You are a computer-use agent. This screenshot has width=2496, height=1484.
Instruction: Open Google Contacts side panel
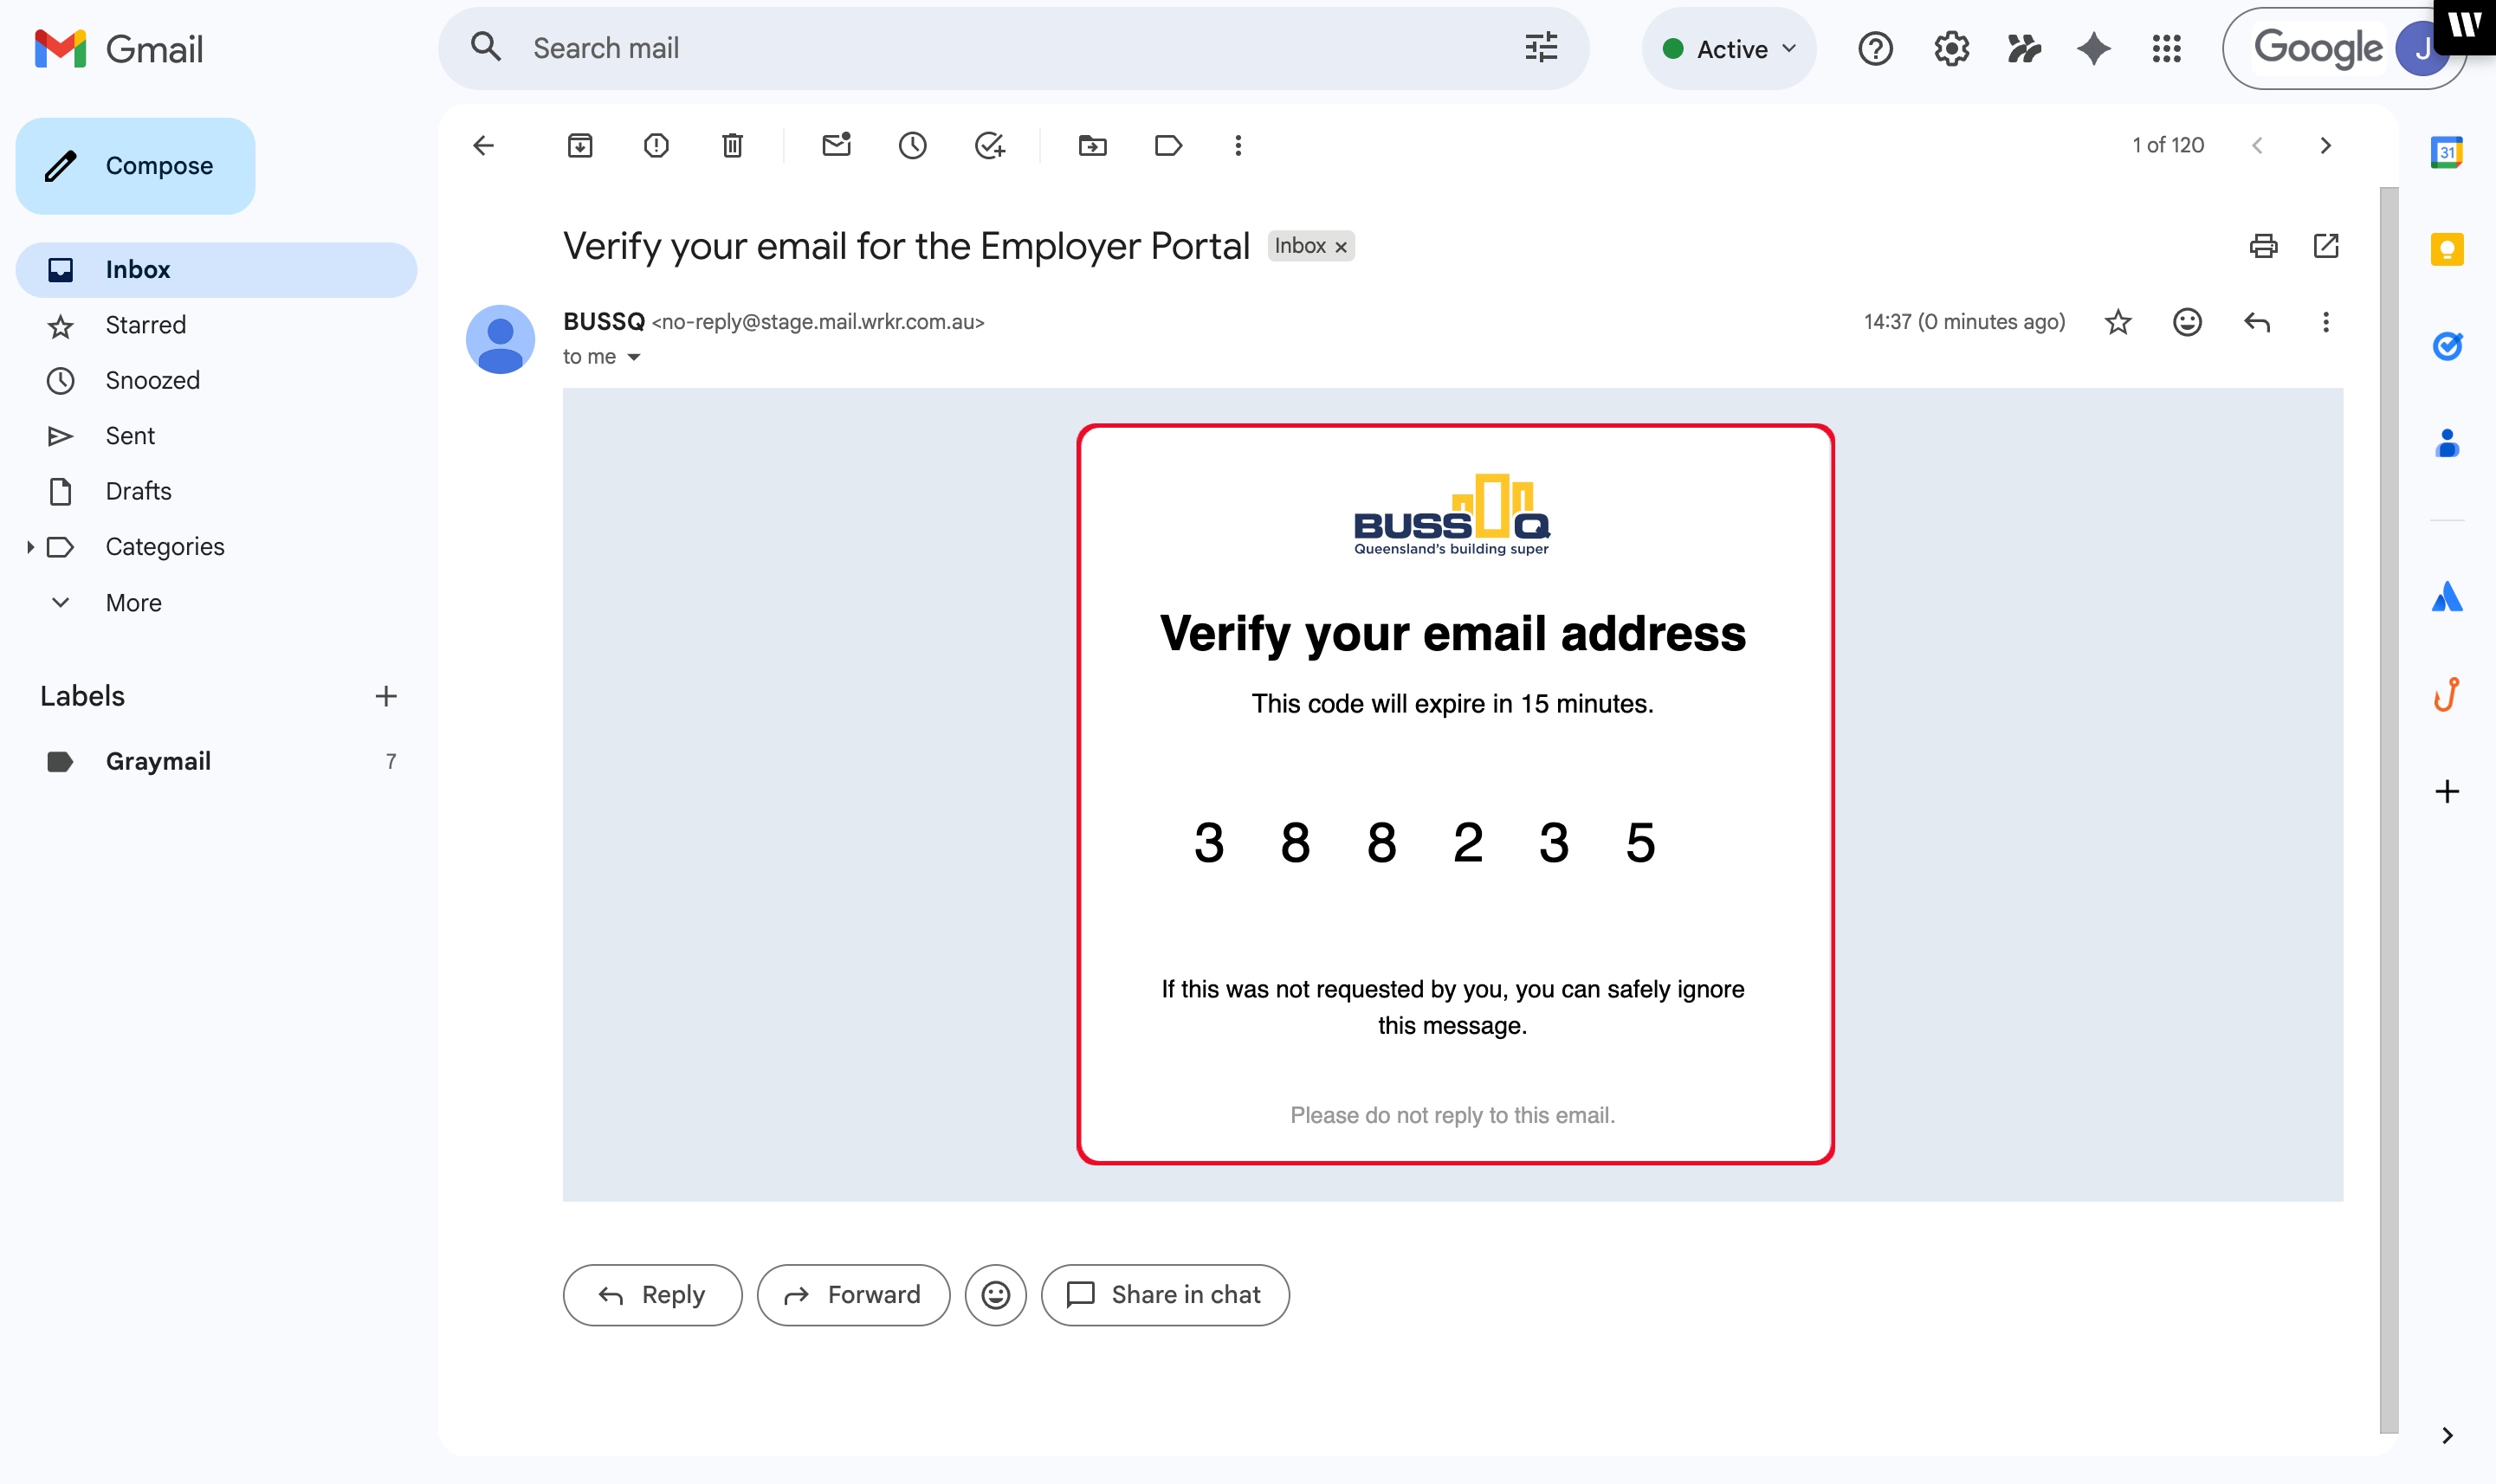click(x=2446, y=443)
